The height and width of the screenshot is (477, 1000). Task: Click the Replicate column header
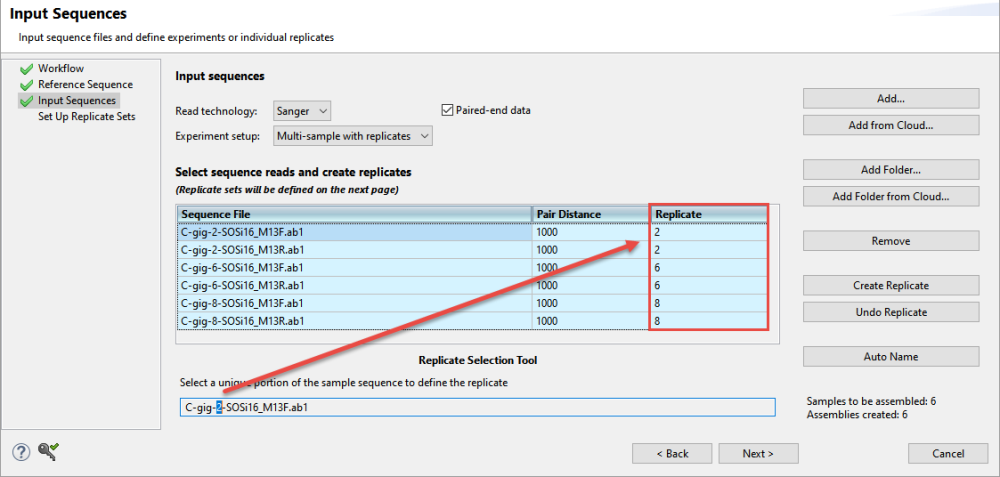point(709,214)
